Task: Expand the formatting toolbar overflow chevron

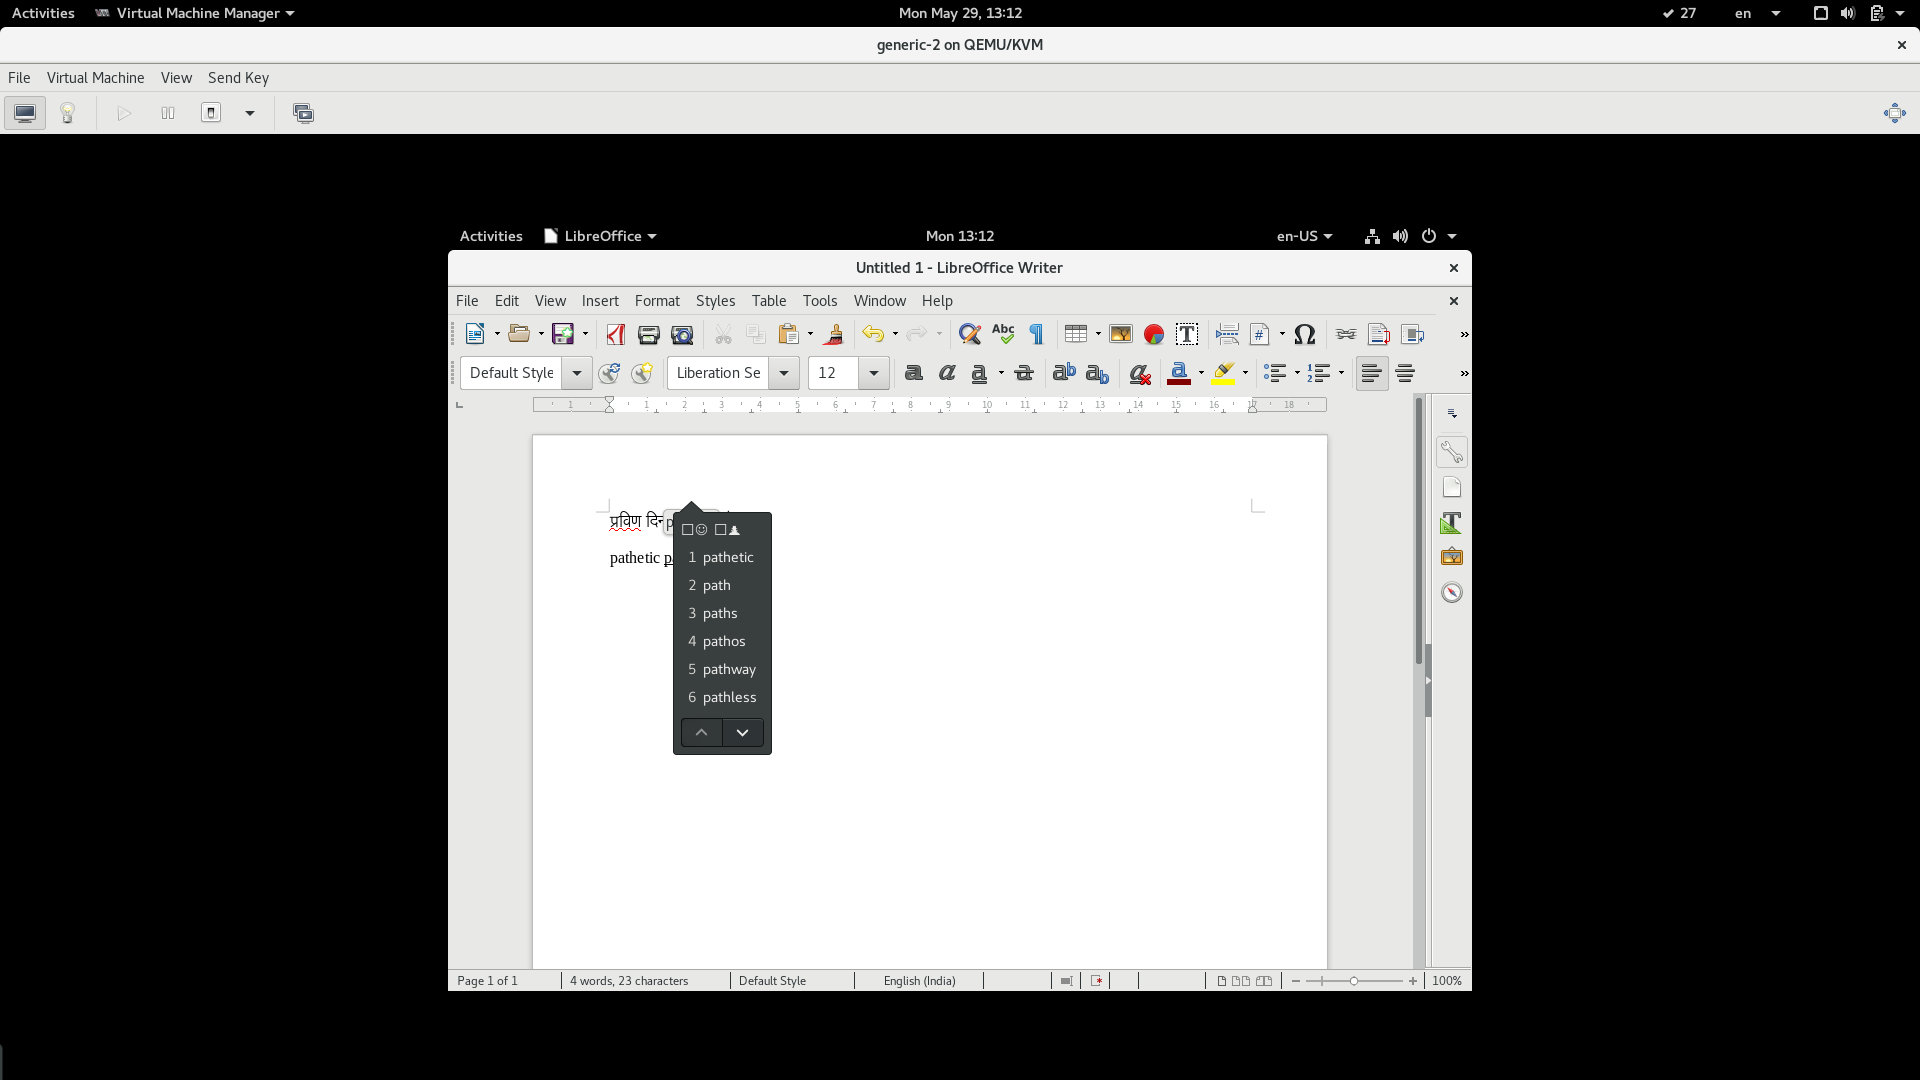Action: pos(1464,373)
